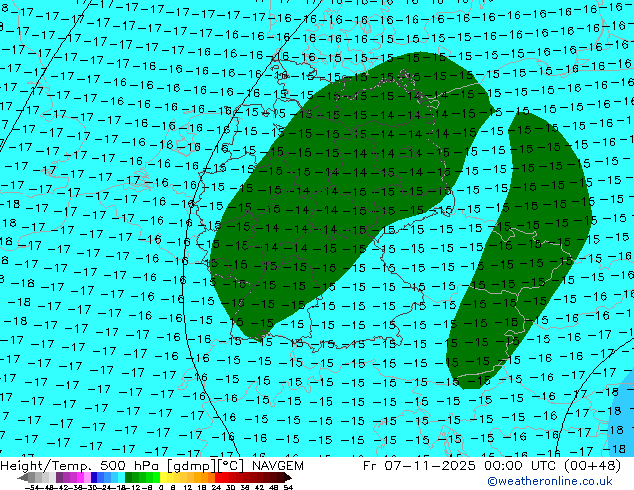Click the gray left arrow of legend
This screenshot has width=634, height=490.
23,477
